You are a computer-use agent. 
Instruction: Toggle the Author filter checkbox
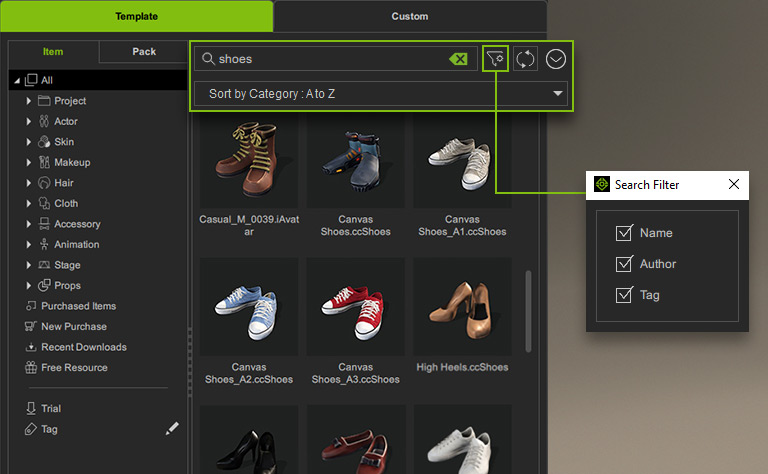(624, 264)
